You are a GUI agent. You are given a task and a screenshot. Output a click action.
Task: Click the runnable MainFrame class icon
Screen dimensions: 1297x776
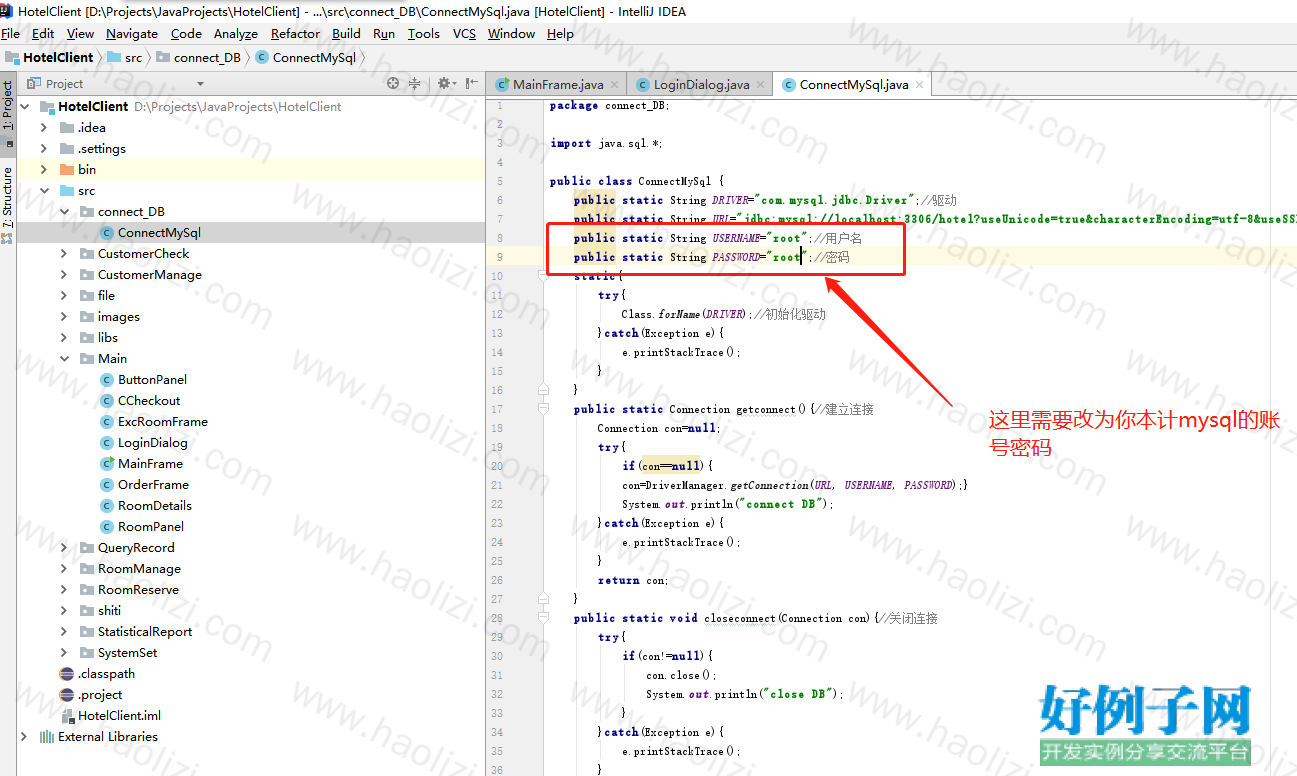[108, 464]
